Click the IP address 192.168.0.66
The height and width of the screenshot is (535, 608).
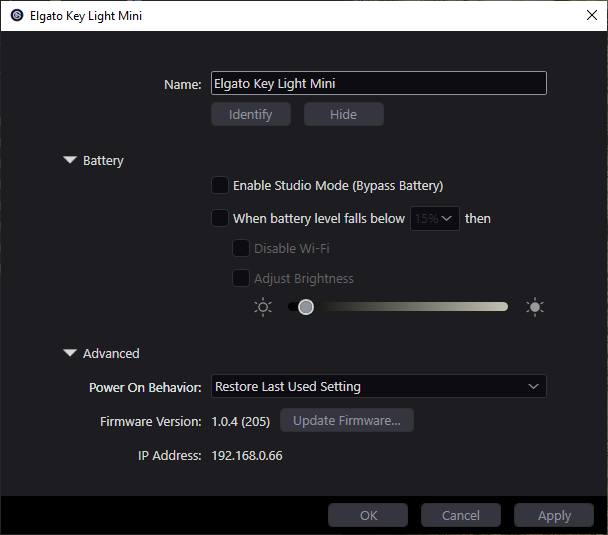[x=247, y=456]
